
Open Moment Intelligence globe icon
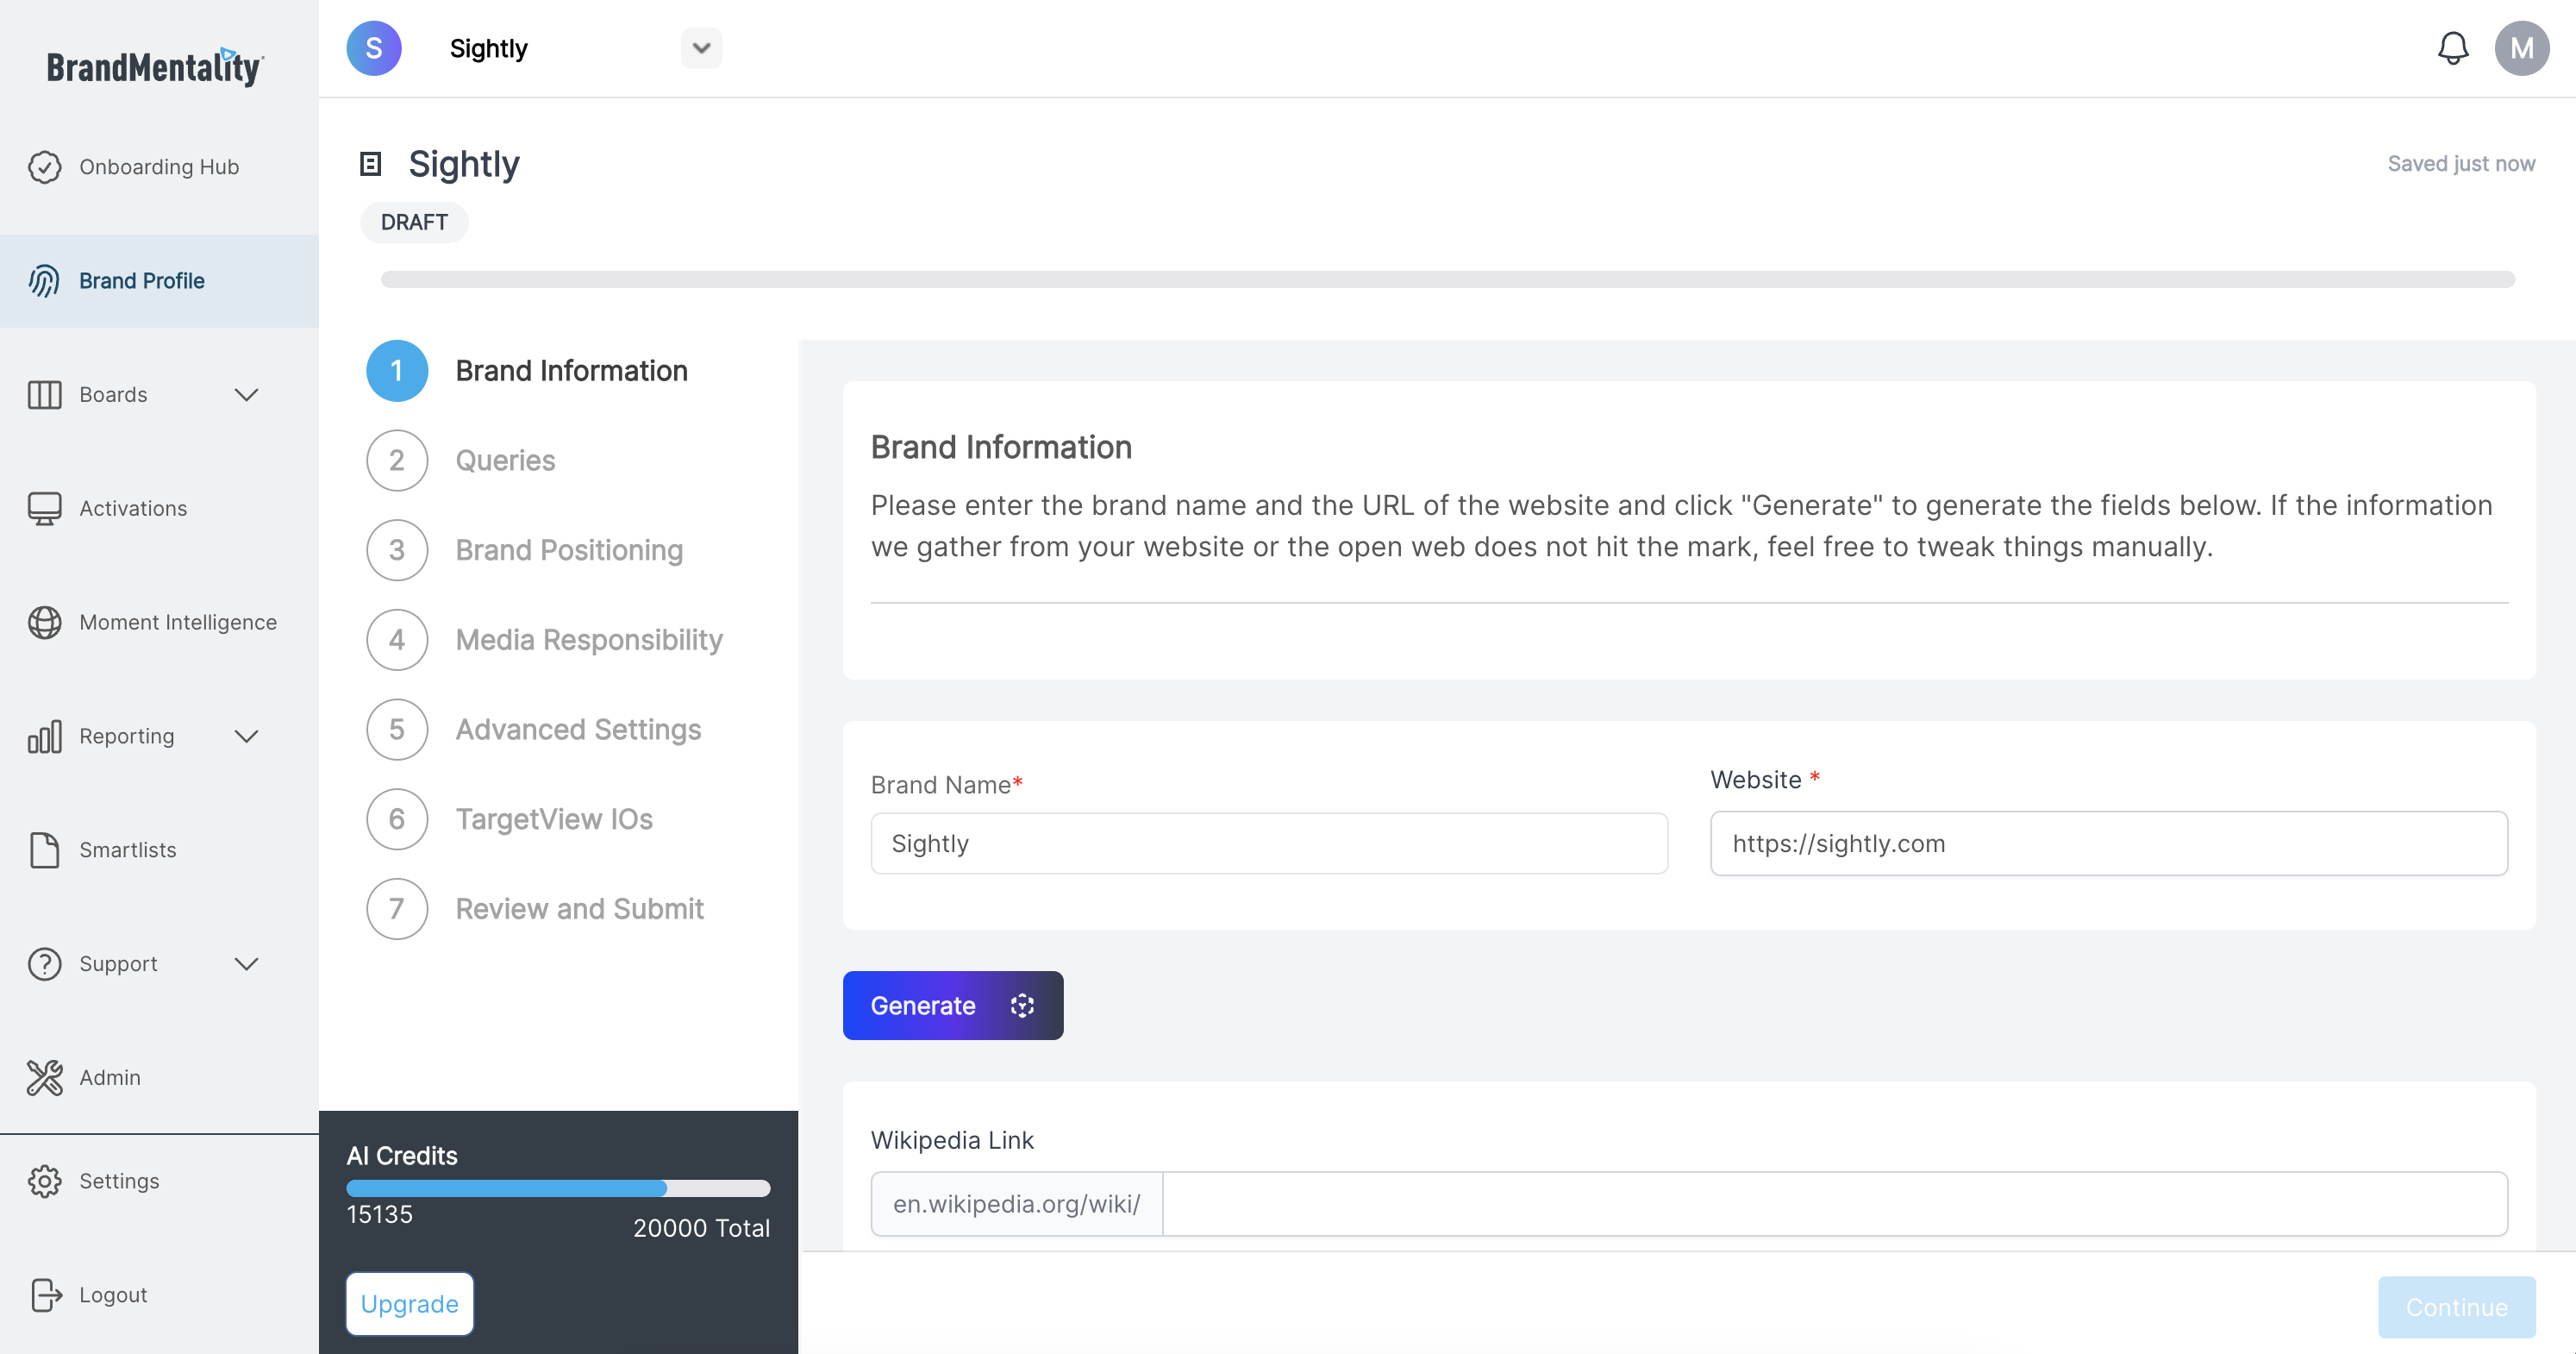point(44,622)
